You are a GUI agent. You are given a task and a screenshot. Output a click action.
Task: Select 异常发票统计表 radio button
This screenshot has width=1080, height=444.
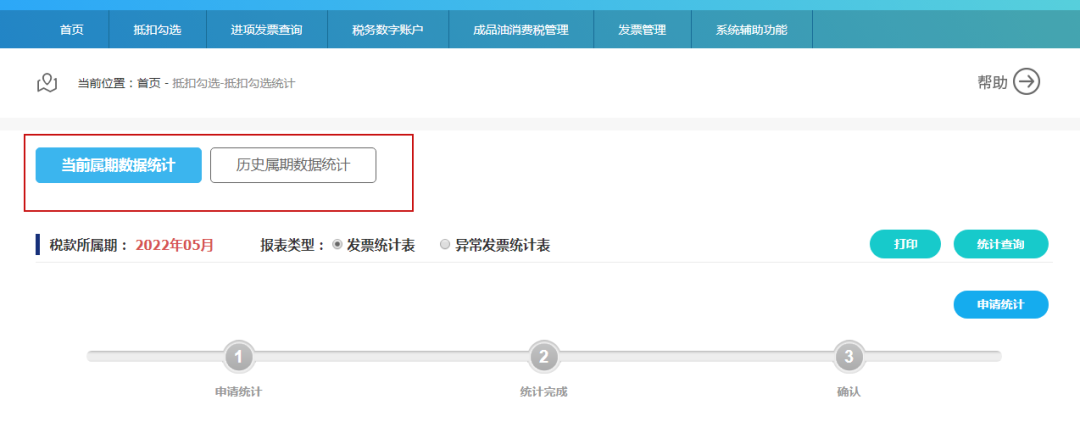pyautogui.click(x=445, y=245)
